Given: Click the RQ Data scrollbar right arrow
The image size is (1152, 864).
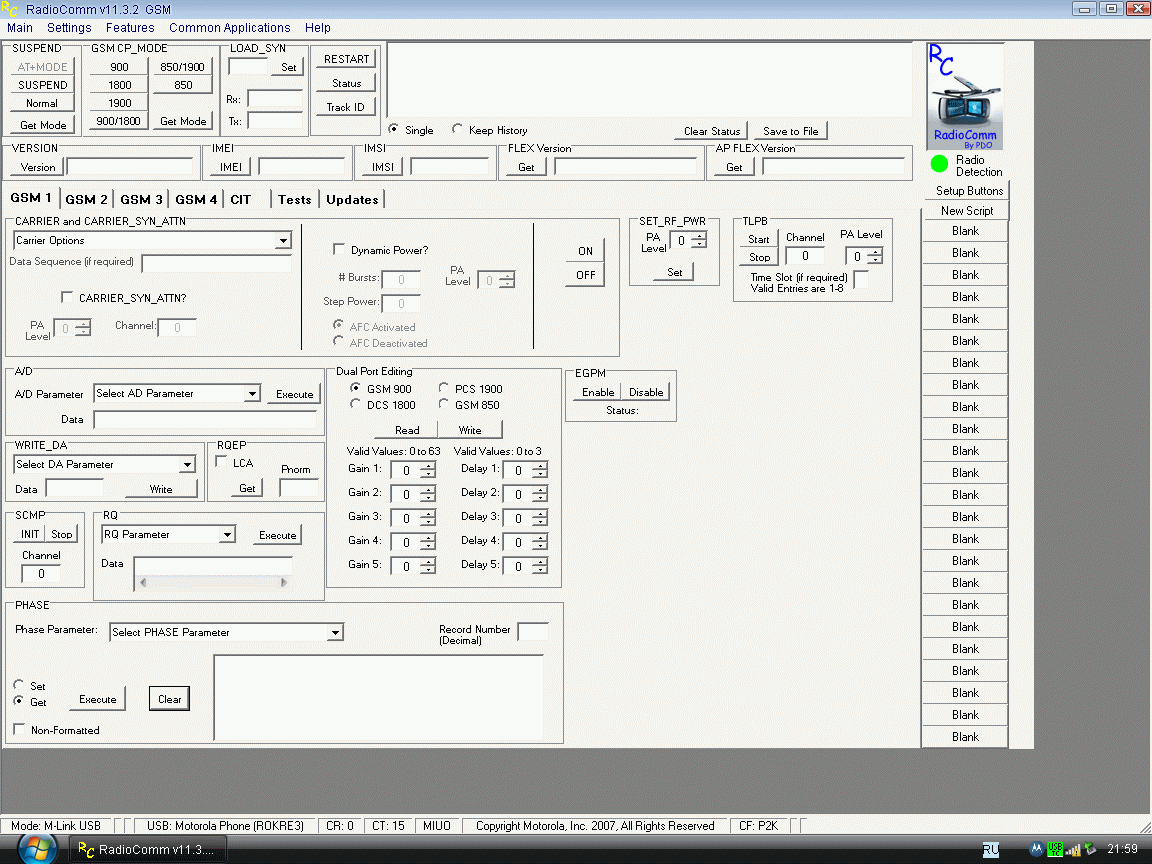Looking at the screenshot, I should 284,583.
